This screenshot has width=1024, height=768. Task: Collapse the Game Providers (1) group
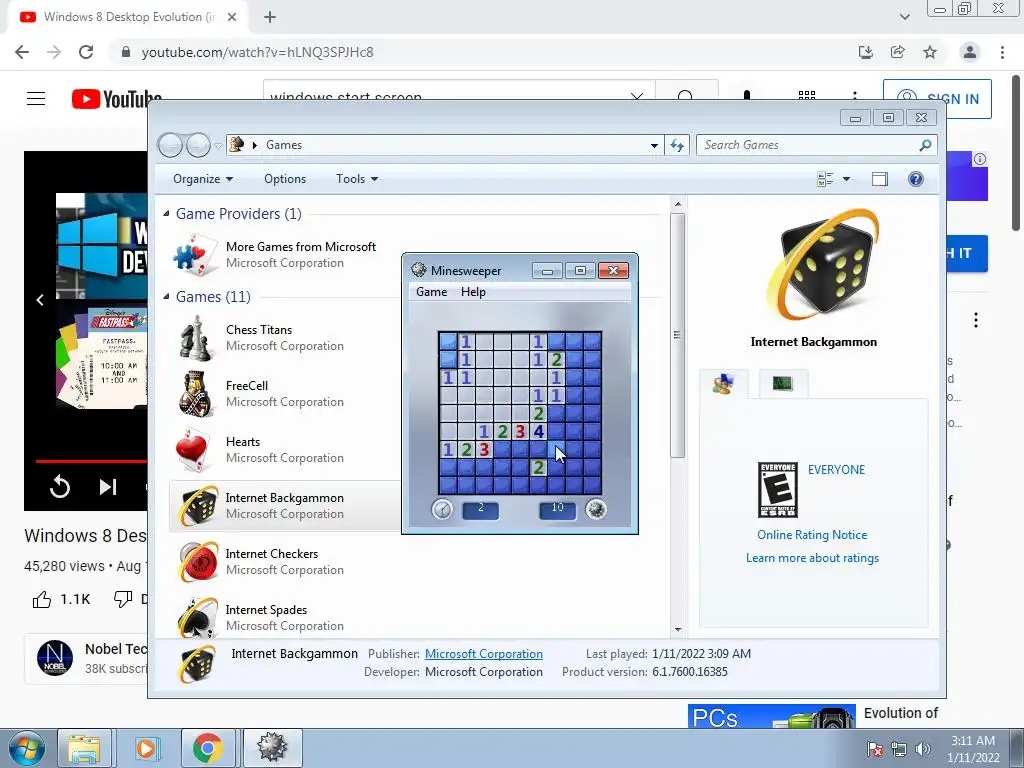[167, 214]
